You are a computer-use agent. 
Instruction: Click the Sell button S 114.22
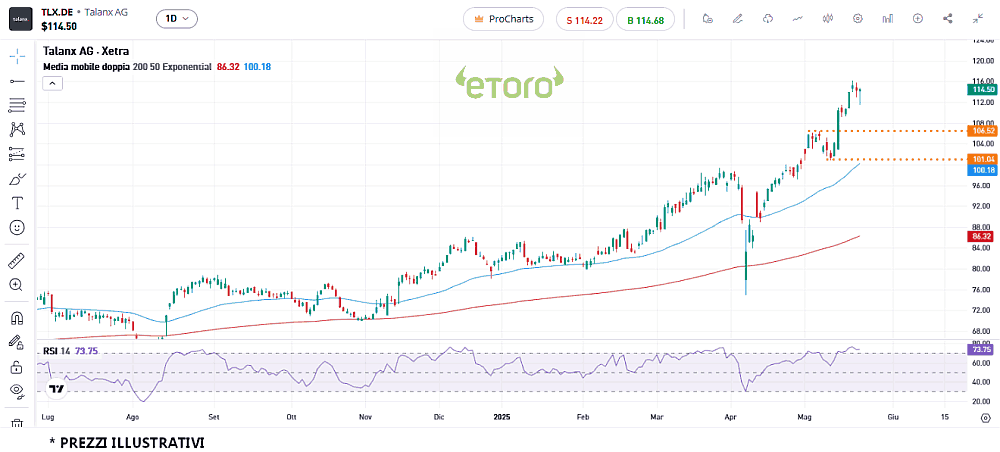click(584, 20)
